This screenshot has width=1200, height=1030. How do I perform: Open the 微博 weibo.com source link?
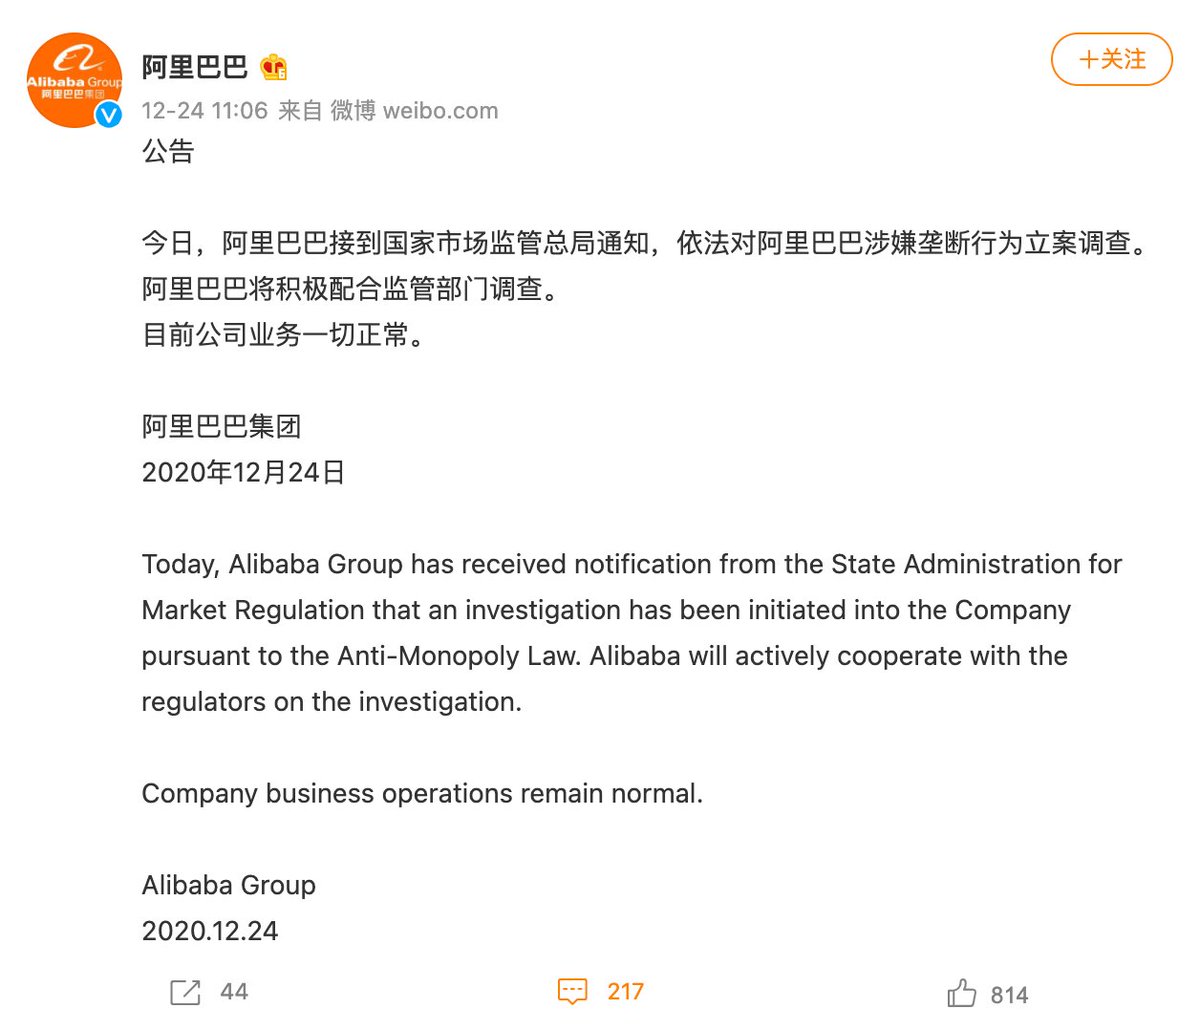coord(414,111)
